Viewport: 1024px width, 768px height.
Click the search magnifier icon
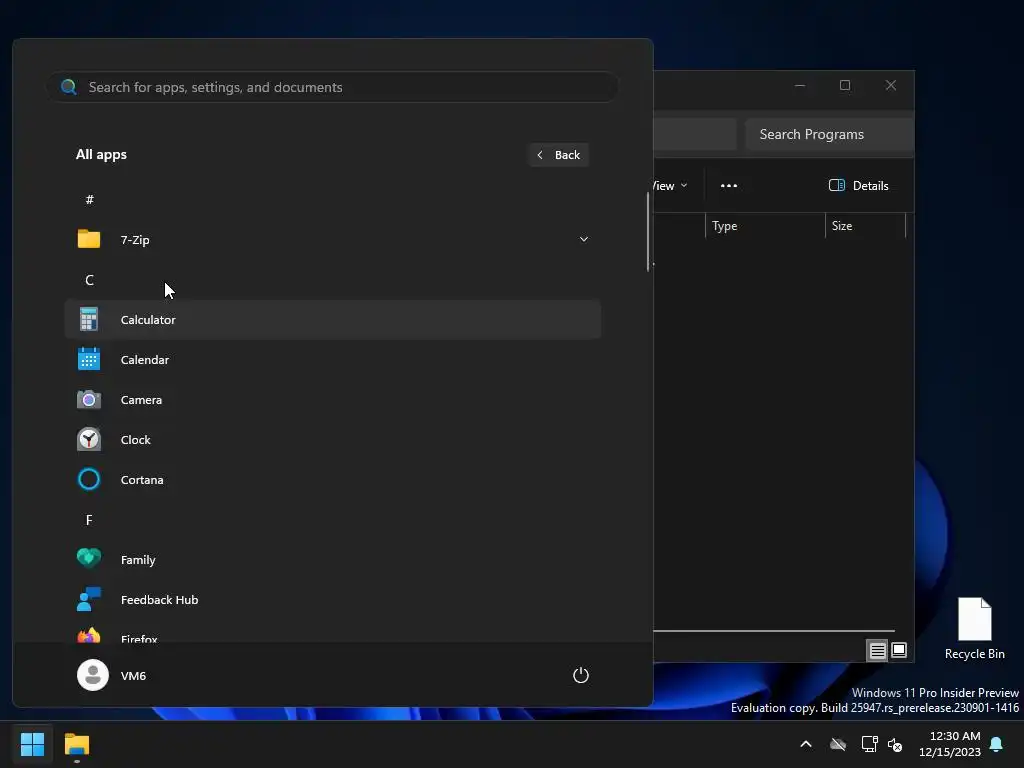pyautogui.click(x=69, y=87)
